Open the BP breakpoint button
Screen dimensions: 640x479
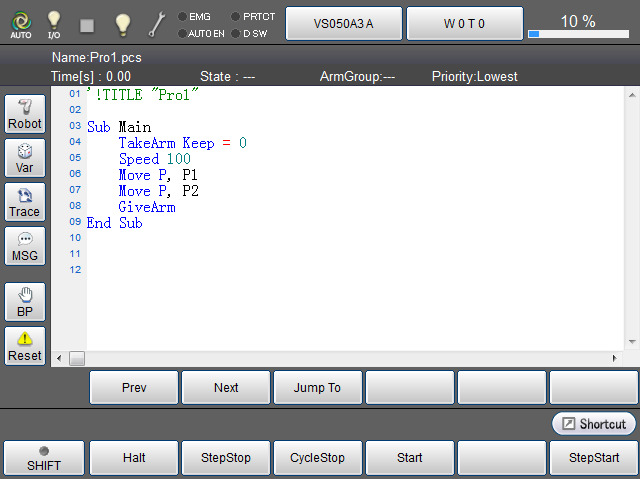[x=25, y=302]
